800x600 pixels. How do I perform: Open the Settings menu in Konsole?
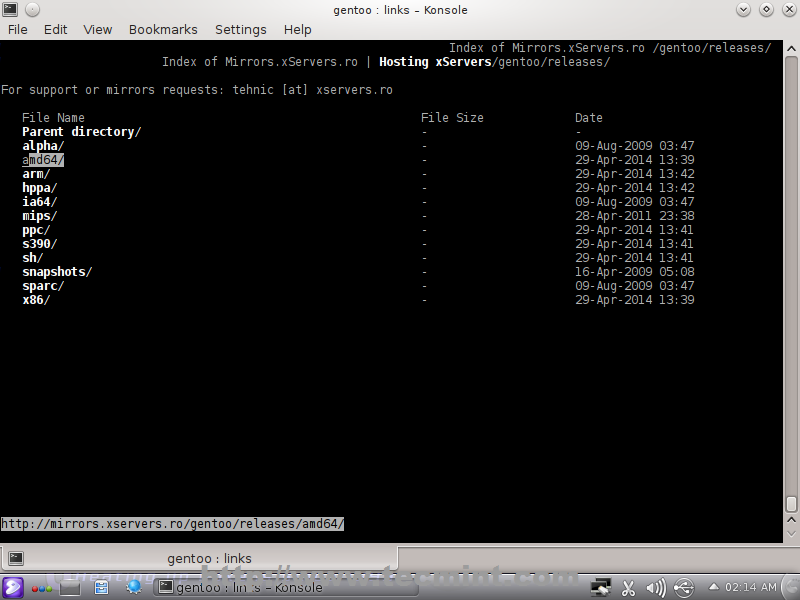point(240,29)
